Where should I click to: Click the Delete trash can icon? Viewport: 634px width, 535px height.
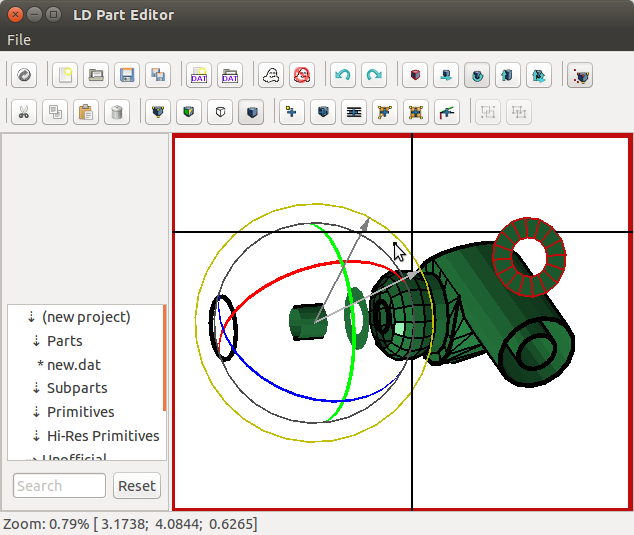[x=117, y=112]
